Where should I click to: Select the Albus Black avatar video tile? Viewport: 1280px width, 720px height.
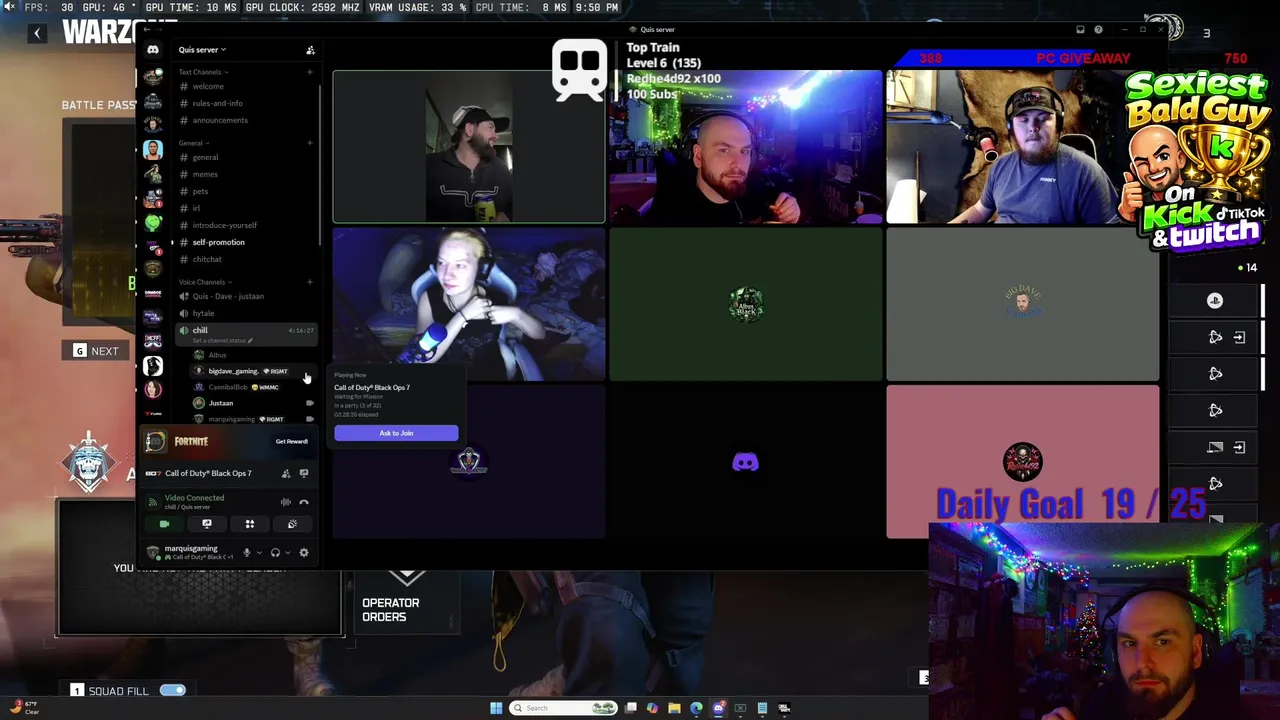pos(746,304)
